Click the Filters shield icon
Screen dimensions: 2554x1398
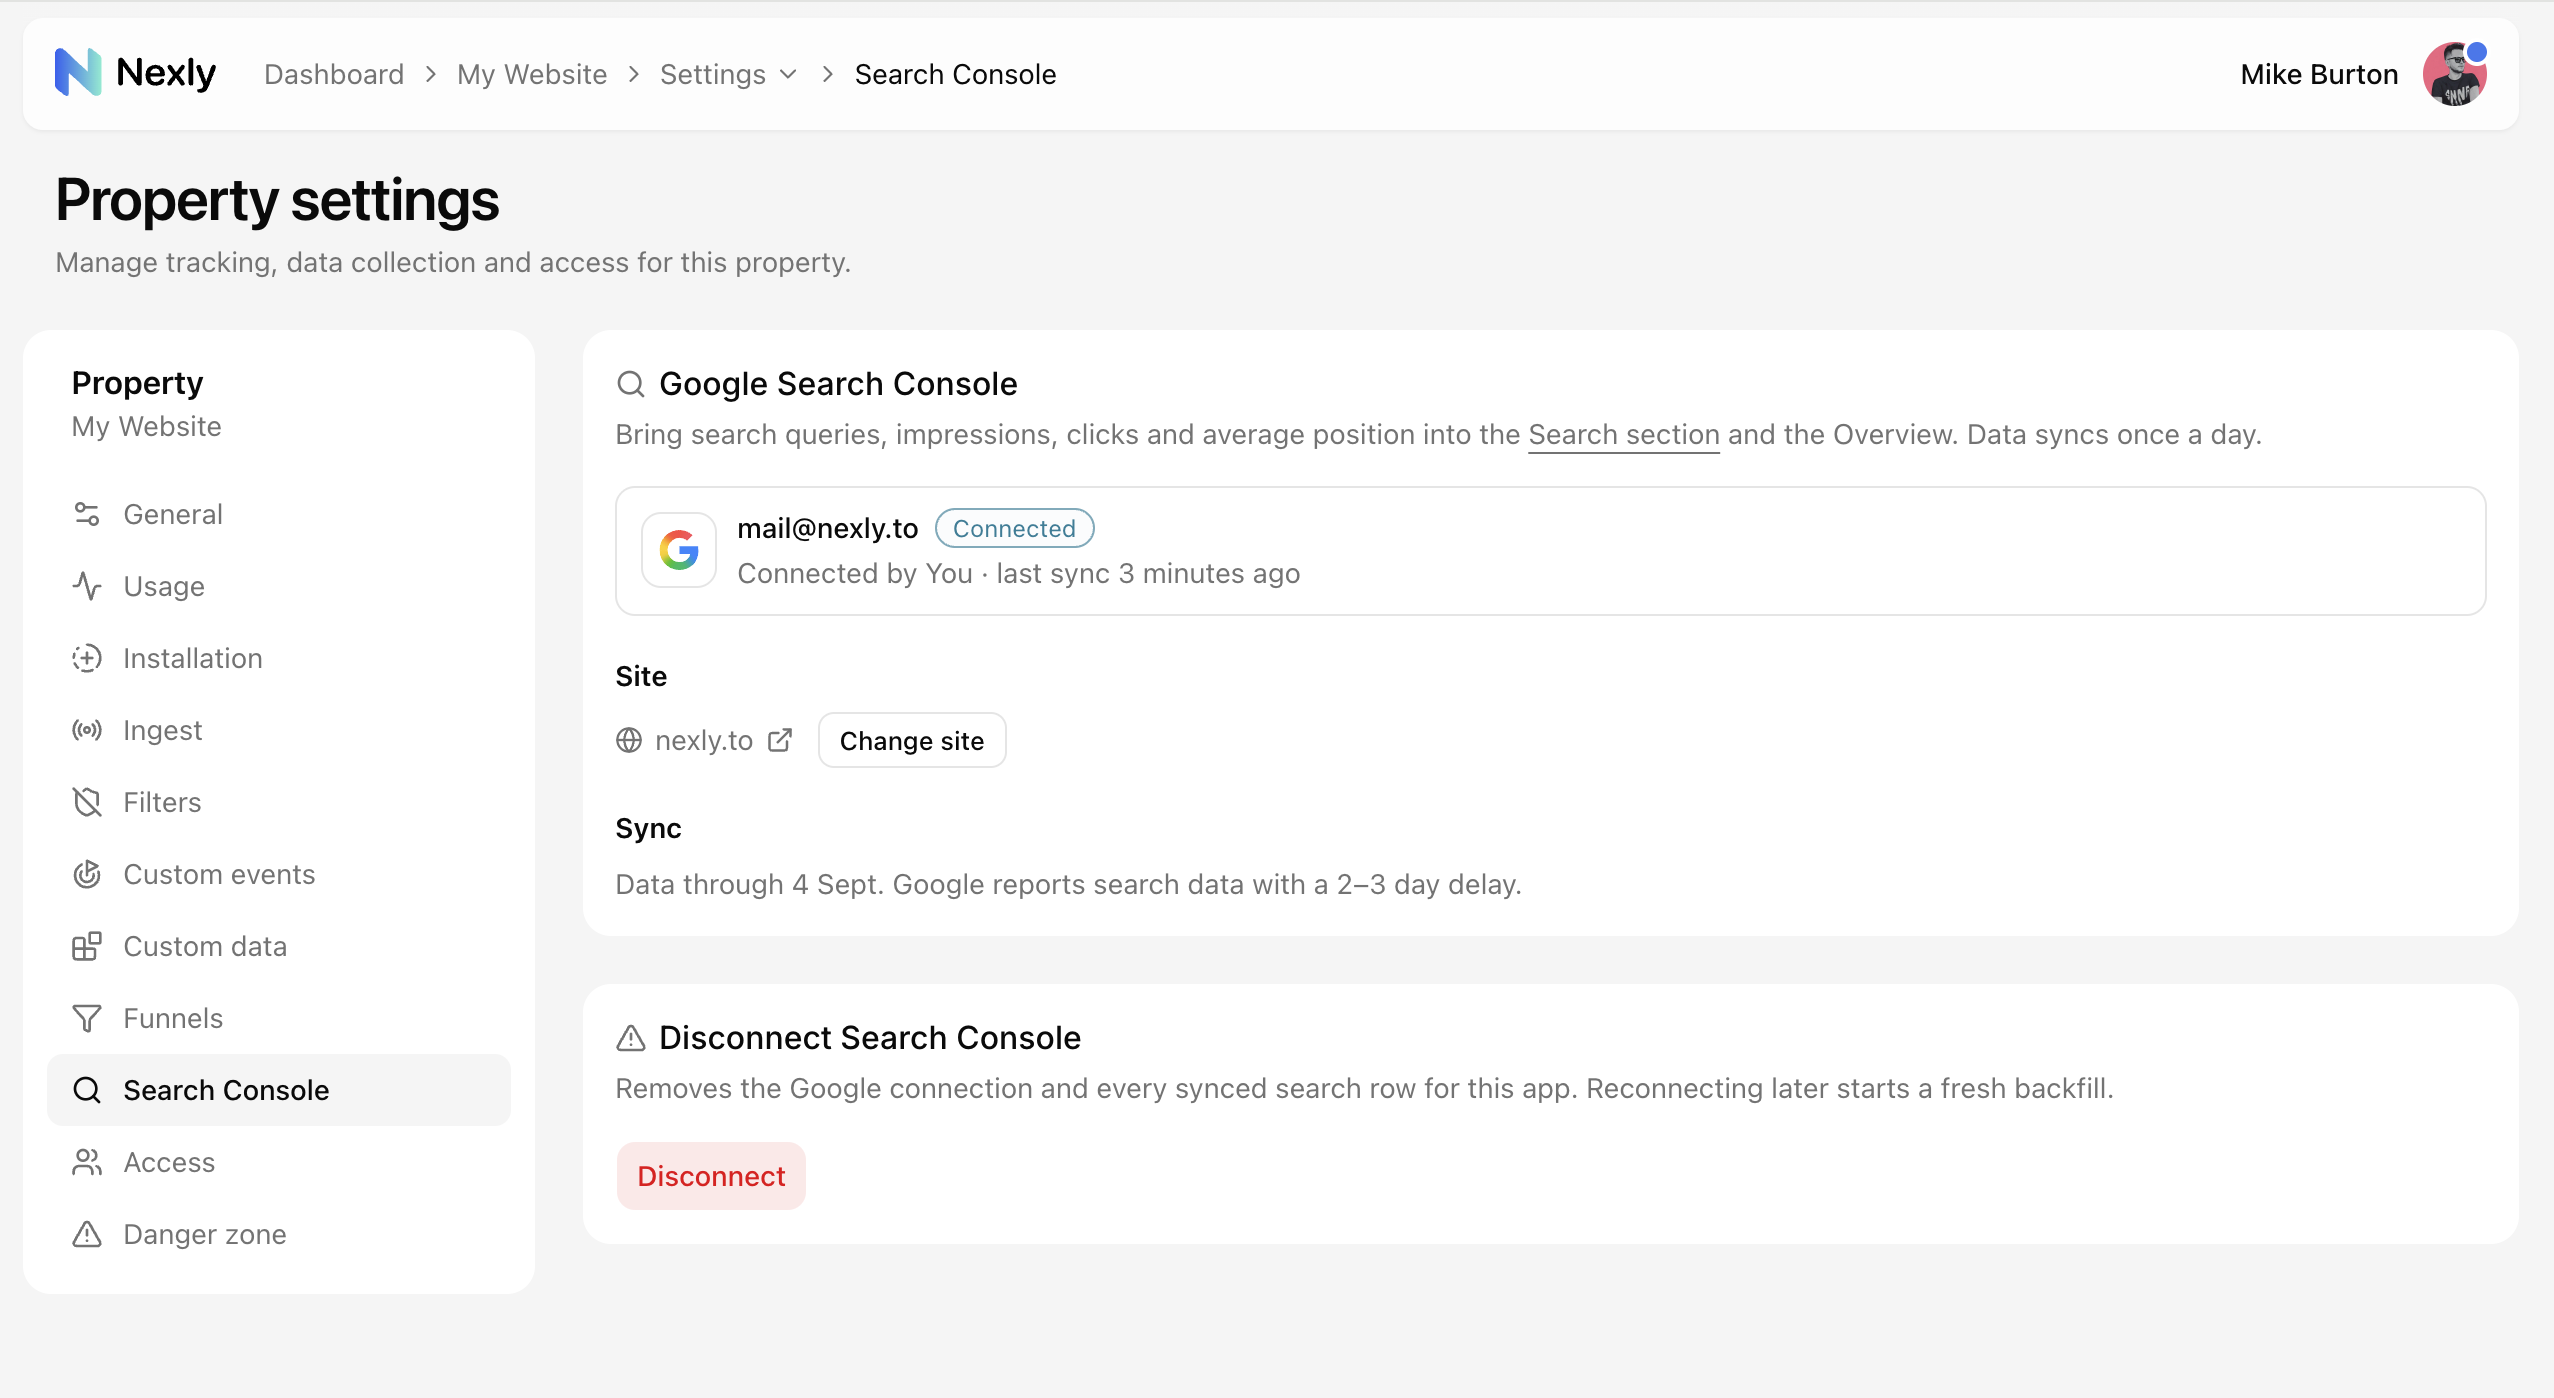(87, 802)
